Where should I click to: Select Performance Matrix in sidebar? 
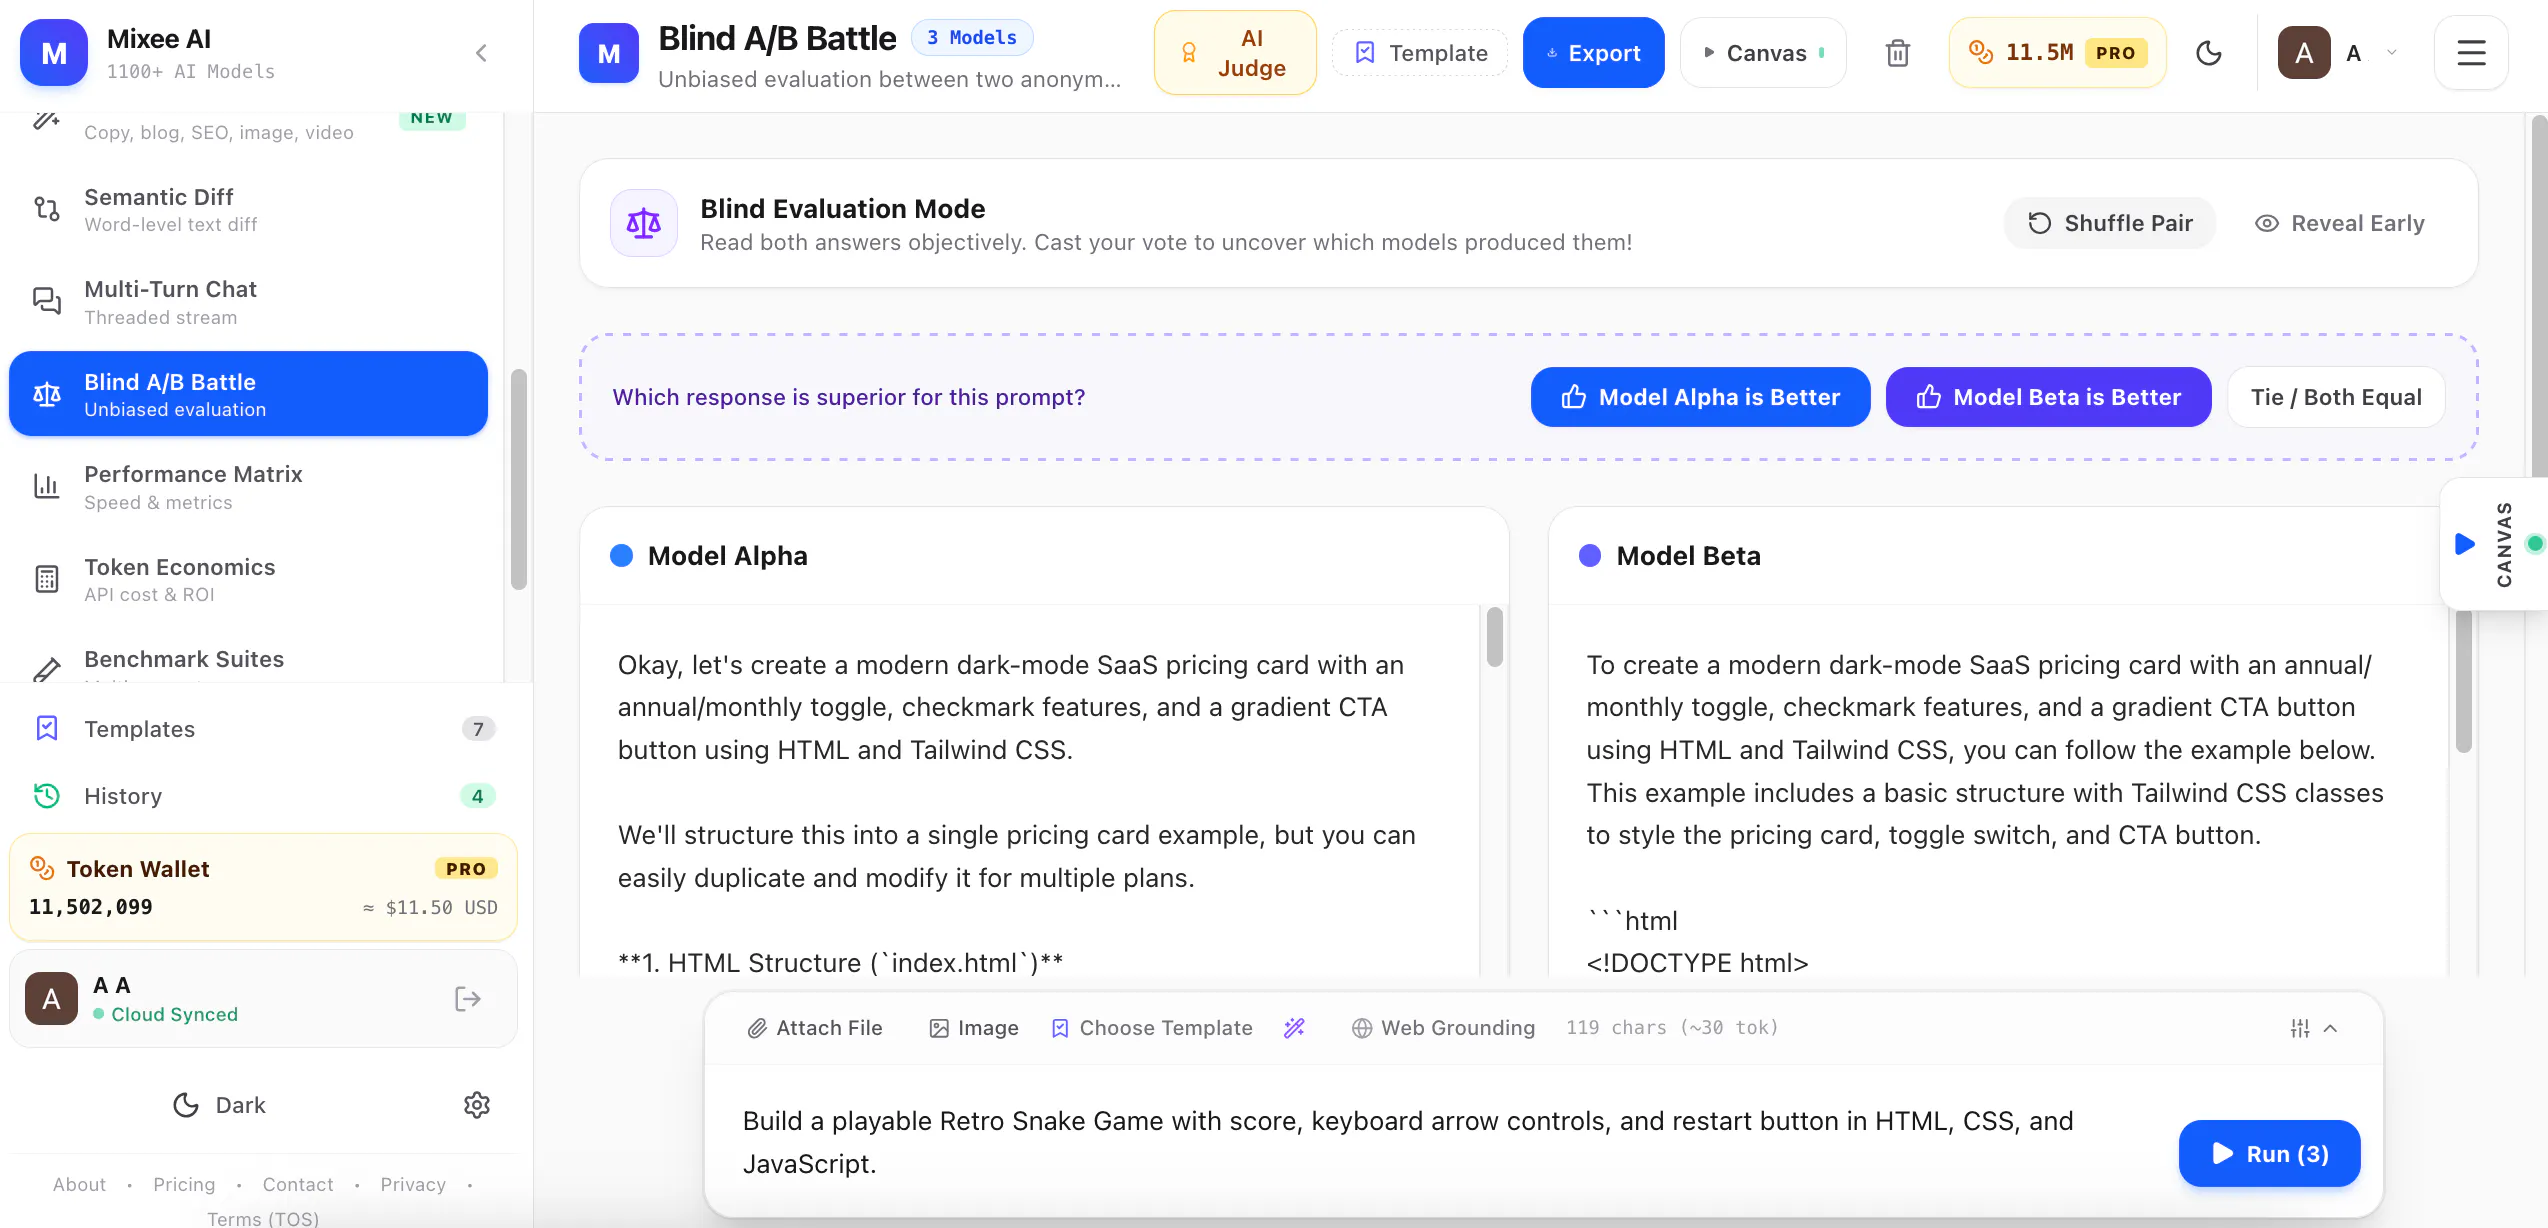(x=248, y=487)
